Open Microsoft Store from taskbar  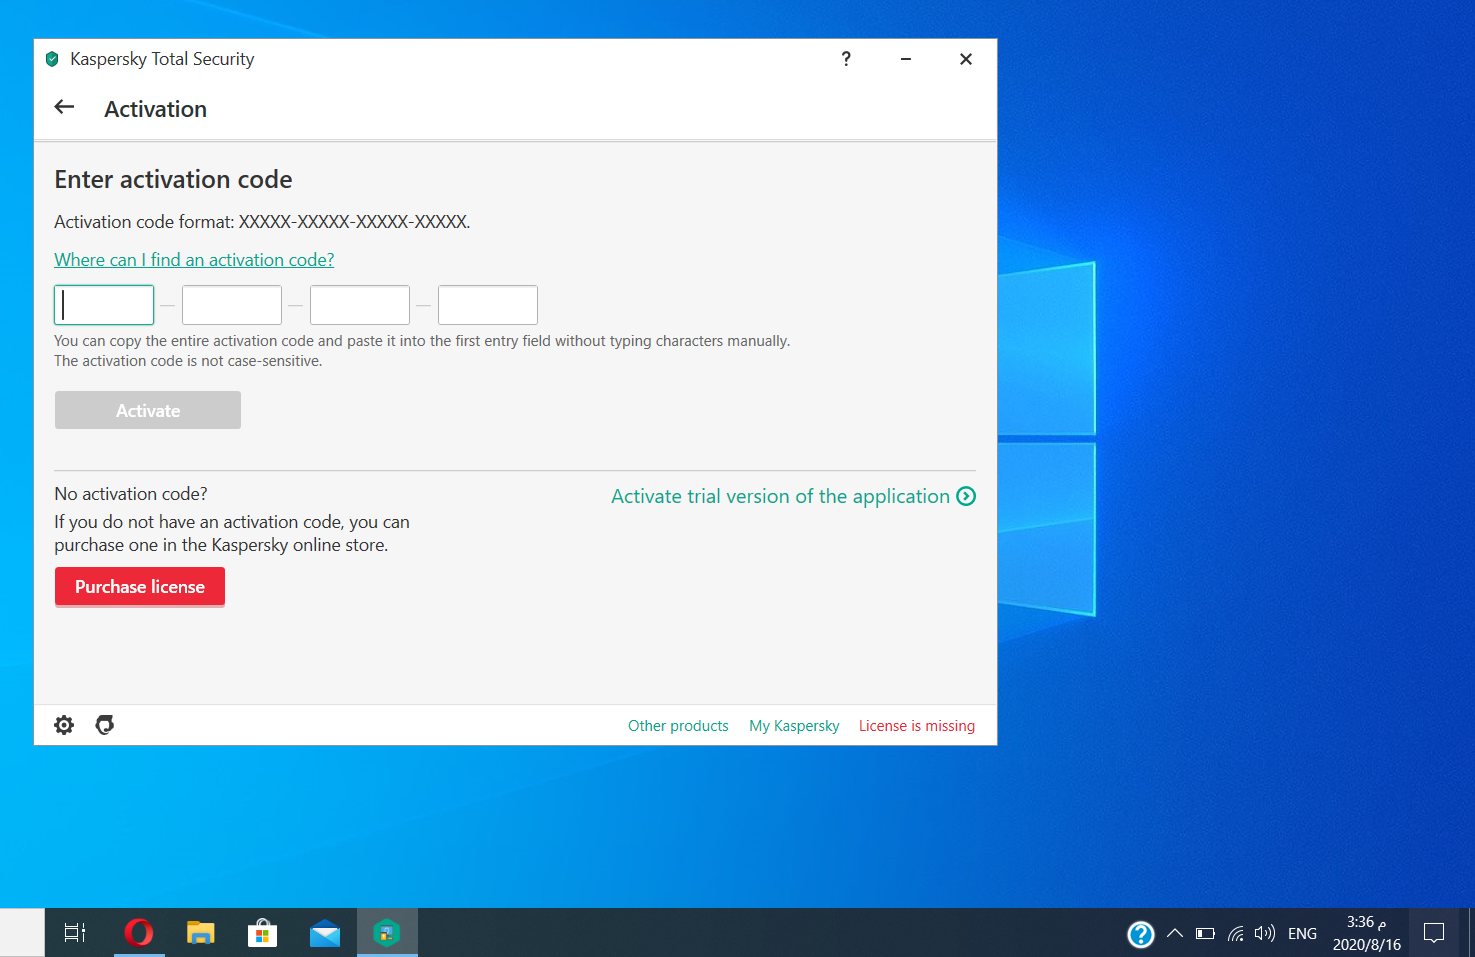pos(262,933)
